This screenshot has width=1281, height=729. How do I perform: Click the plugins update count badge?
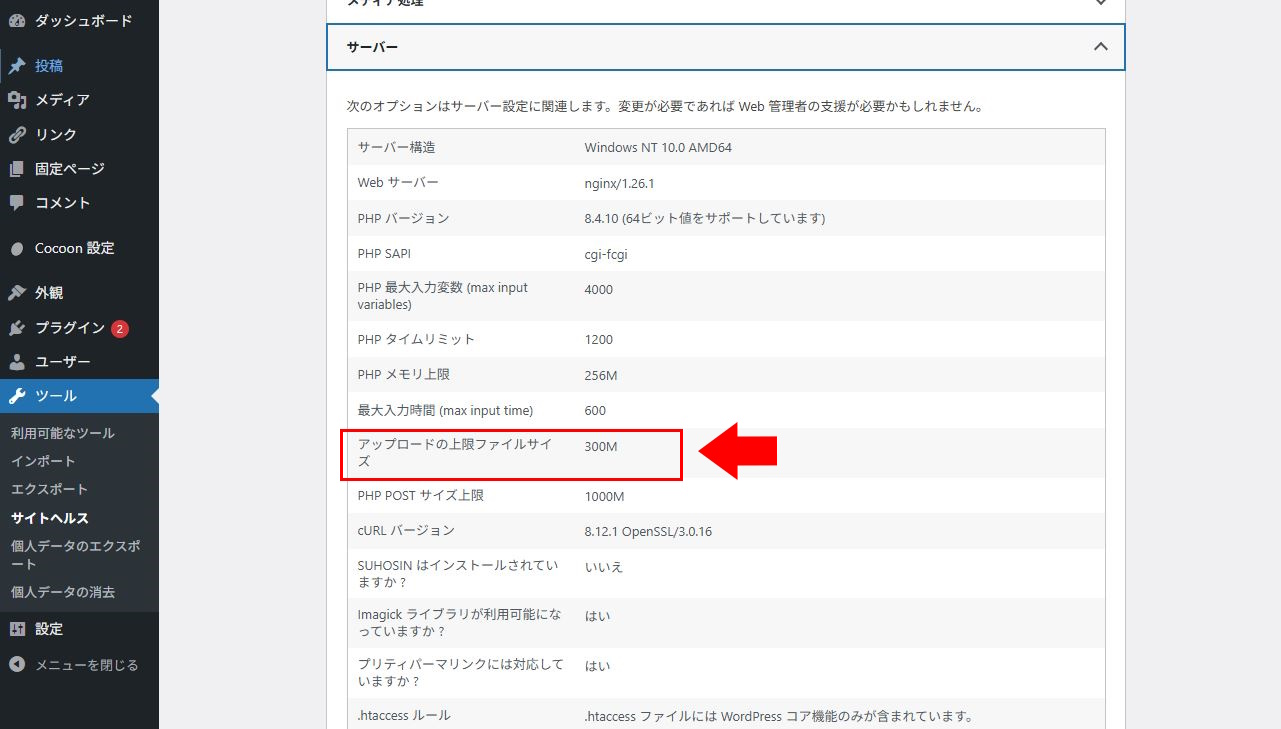pos(120,328)
